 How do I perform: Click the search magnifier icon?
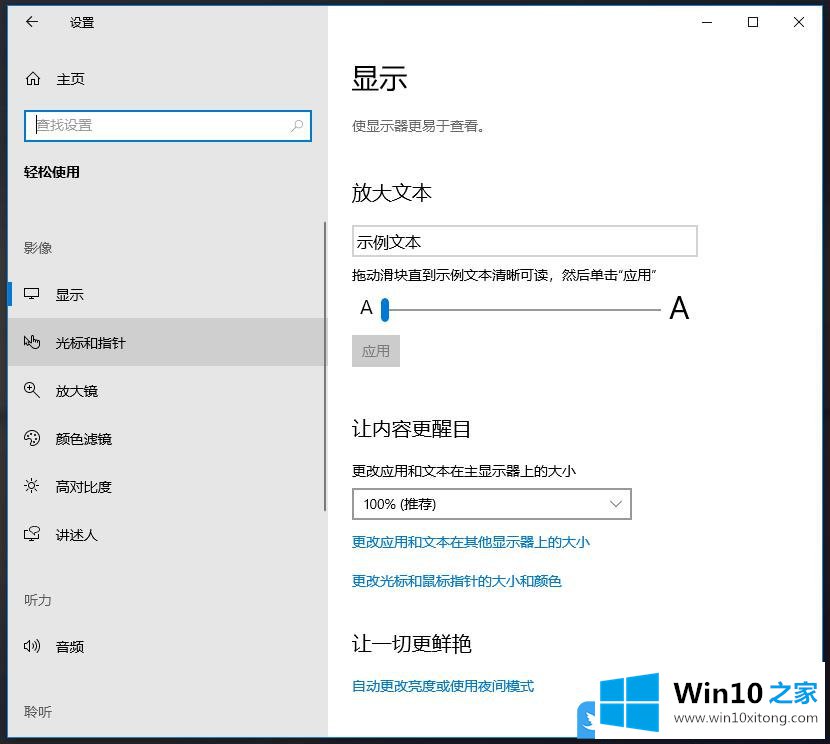[x=297, y=126]
